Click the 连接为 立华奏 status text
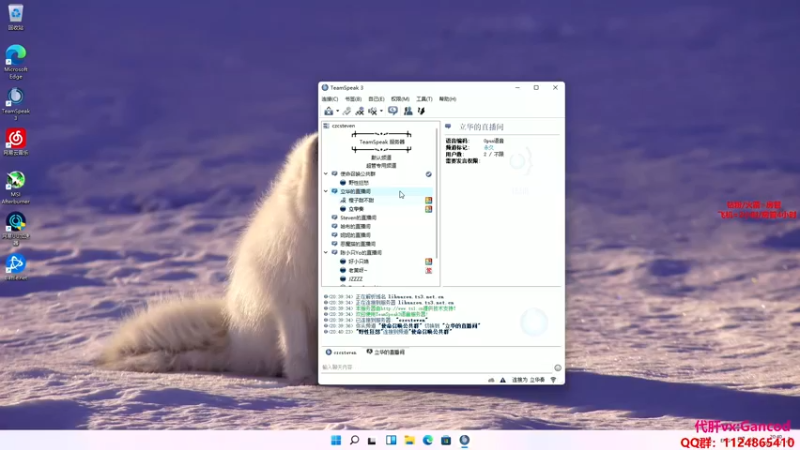The image size is (800, 450). point(529,380)
